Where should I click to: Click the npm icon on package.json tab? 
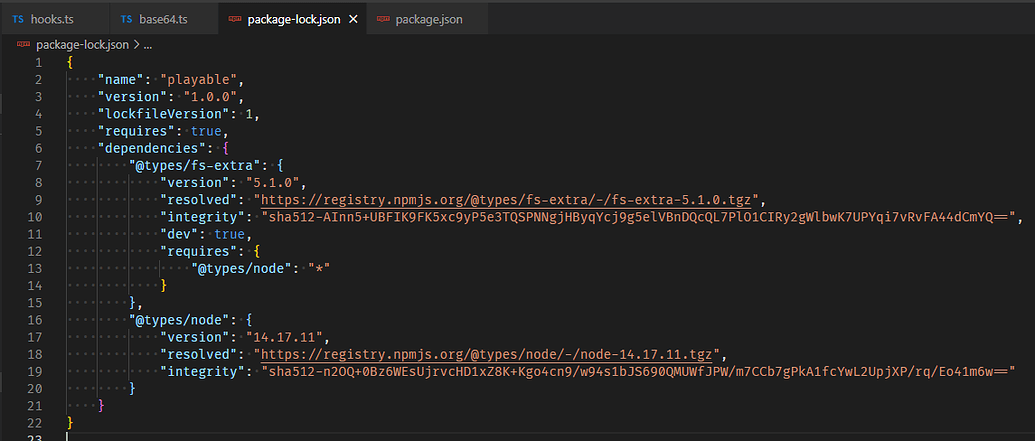tap(382, 19)
